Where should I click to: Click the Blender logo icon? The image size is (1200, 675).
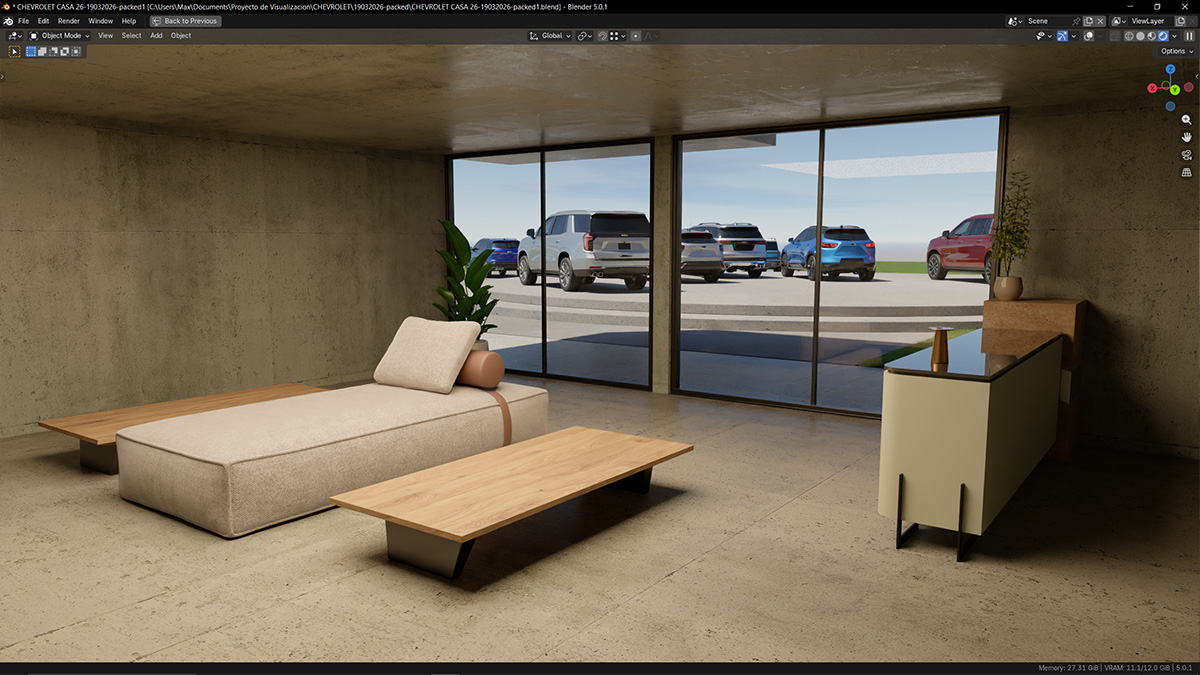point(8,21)
